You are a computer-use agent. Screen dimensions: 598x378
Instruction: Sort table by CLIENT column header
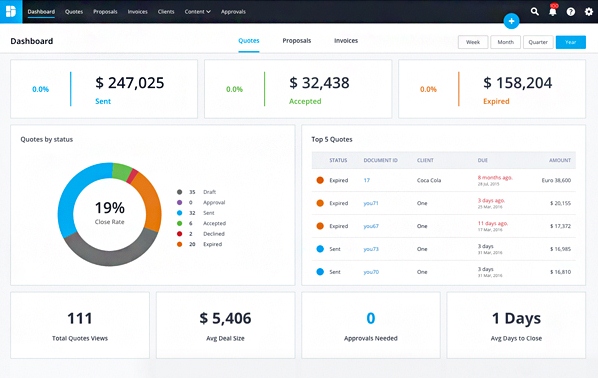[425, 160]
